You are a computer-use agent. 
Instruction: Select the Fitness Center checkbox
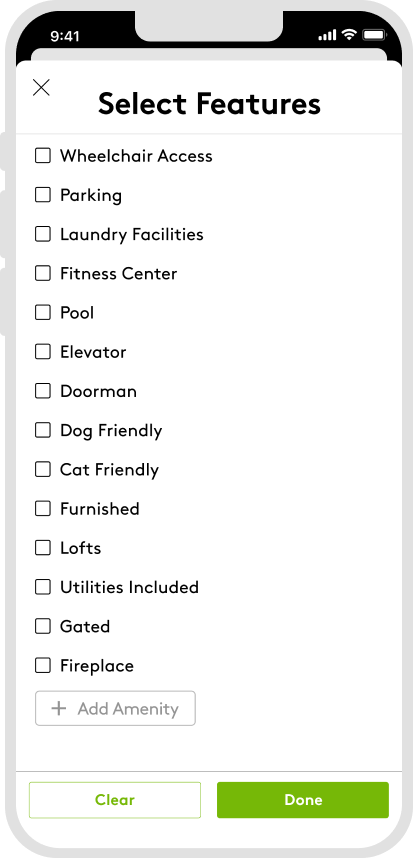point(43,273)
